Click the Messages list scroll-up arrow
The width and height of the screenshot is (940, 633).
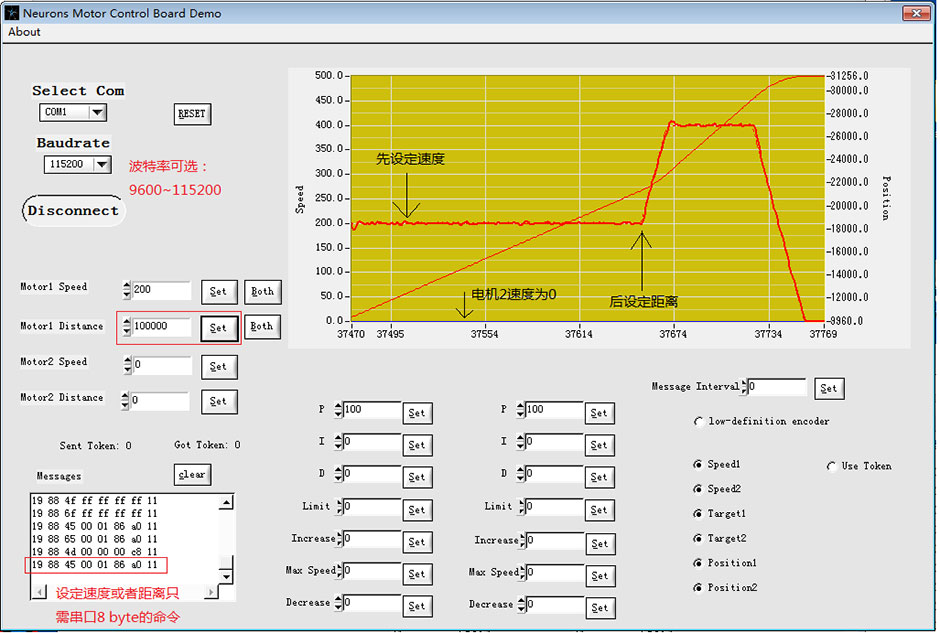[x=226, y=502]
